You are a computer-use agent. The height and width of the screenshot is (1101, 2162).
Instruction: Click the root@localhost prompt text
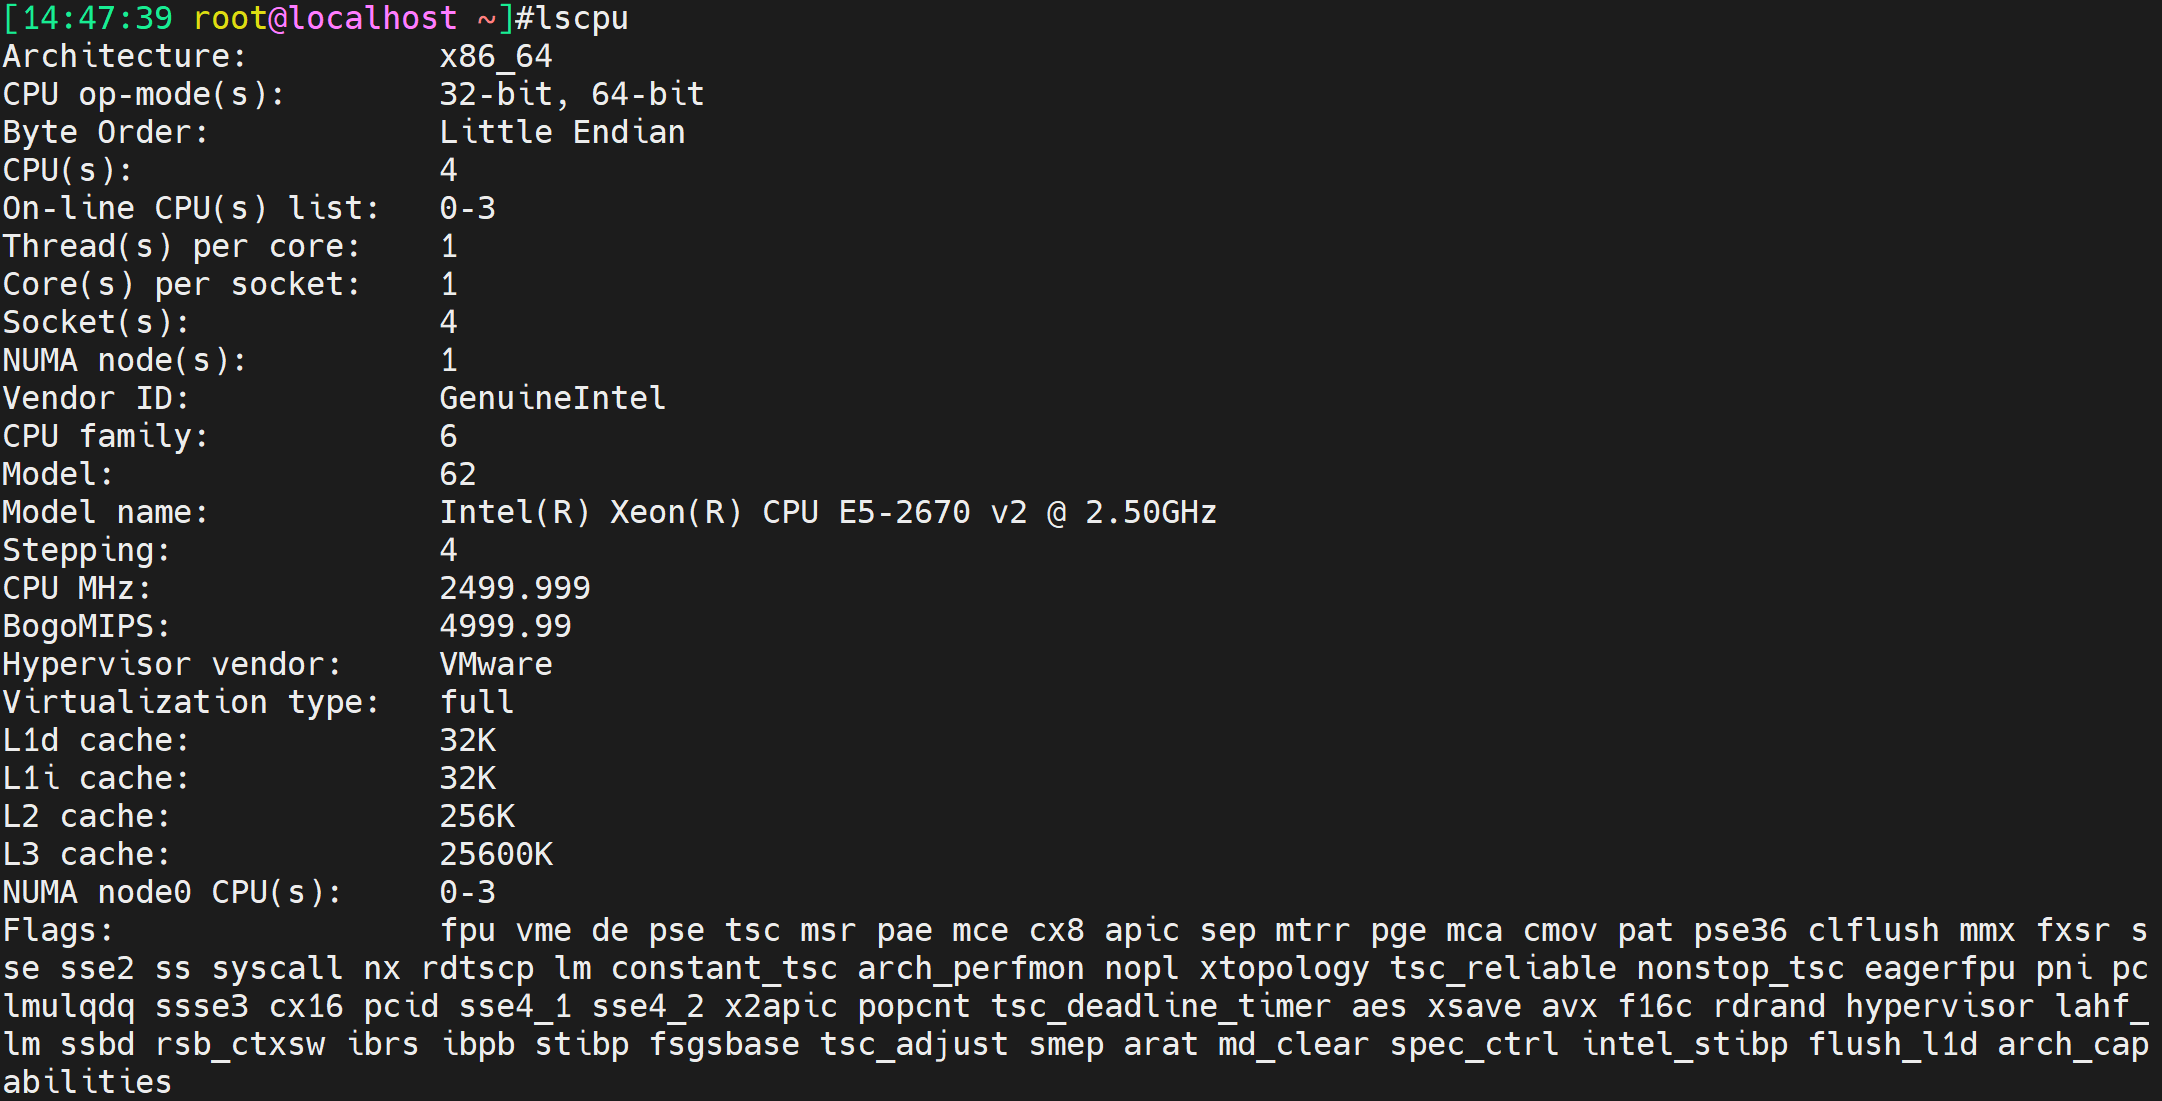[x=325, y=19]
